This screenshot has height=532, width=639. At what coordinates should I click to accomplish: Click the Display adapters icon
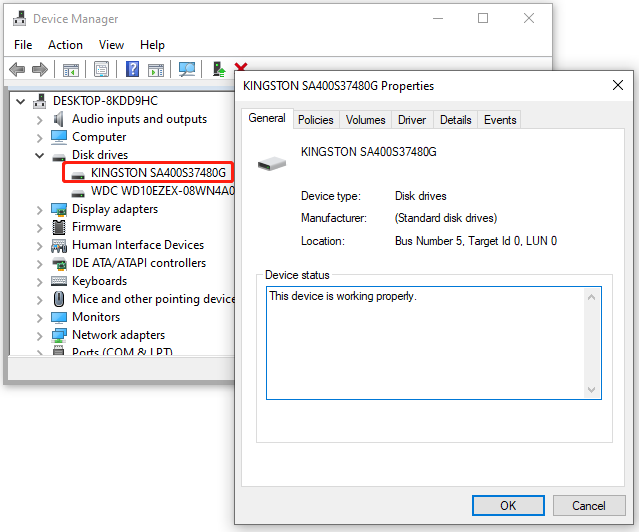tap(59, 210)
